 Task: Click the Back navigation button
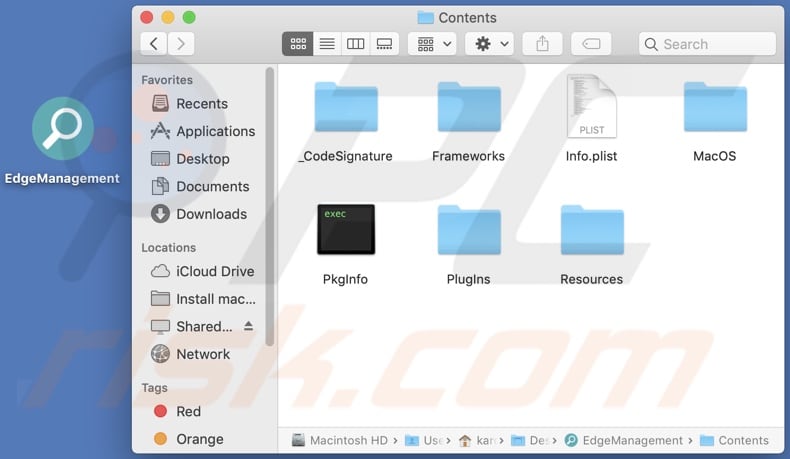pos(153,44)
